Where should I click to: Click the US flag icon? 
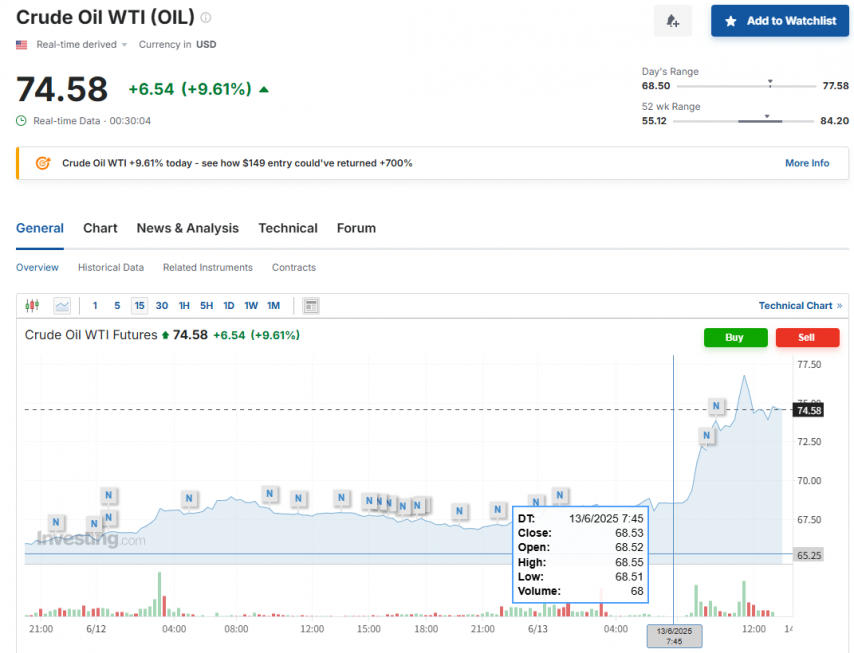pyautogui.click(x=22, y=45)
